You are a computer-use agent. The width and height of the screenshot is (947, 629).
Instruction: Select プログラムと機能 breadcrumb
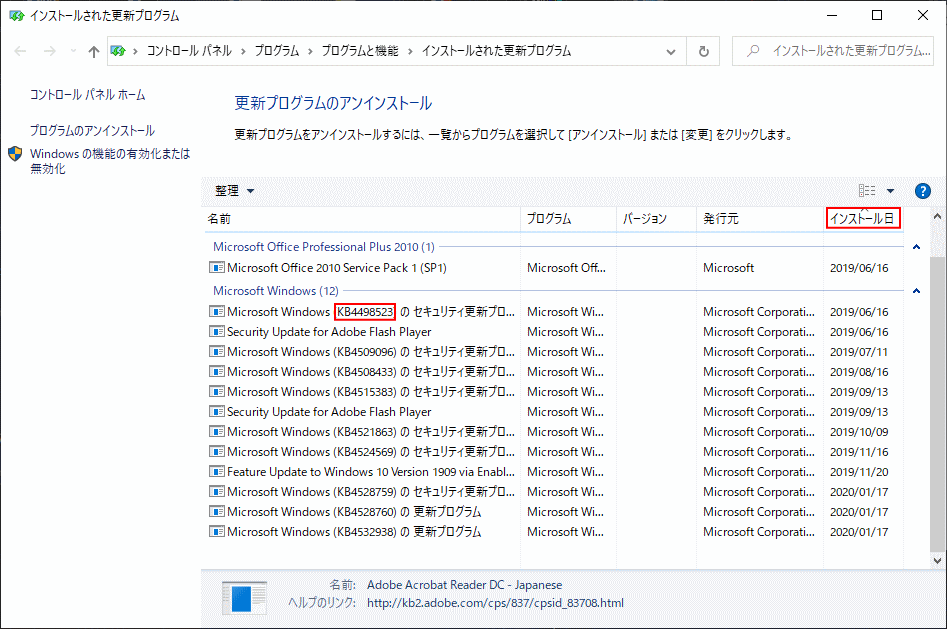[x=360, y=51]
